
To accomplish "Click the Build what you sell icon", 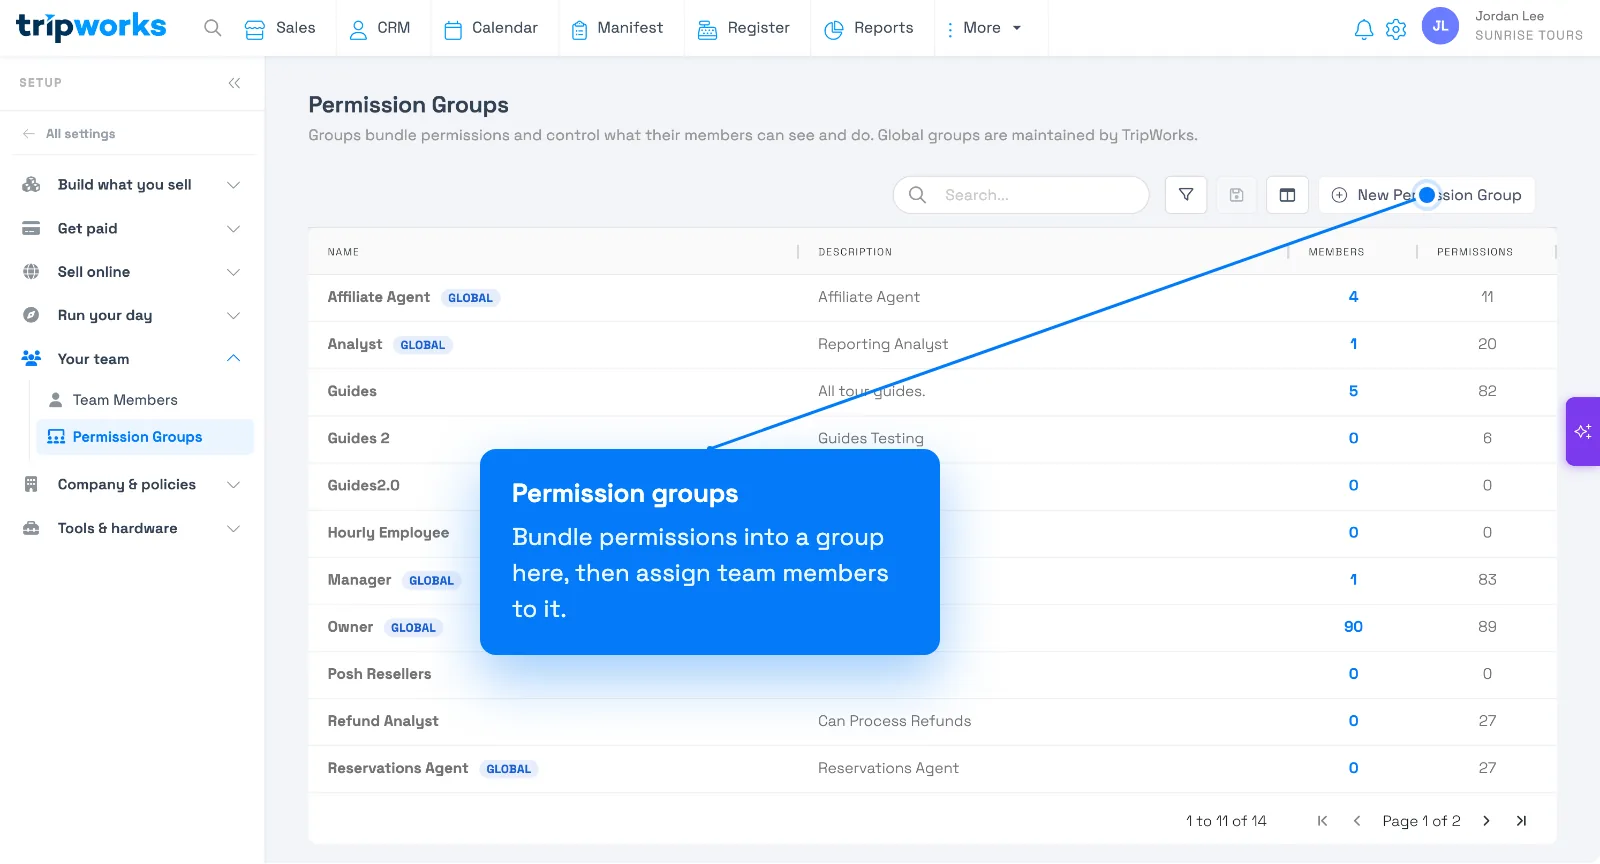I will [x=31, y=185].
